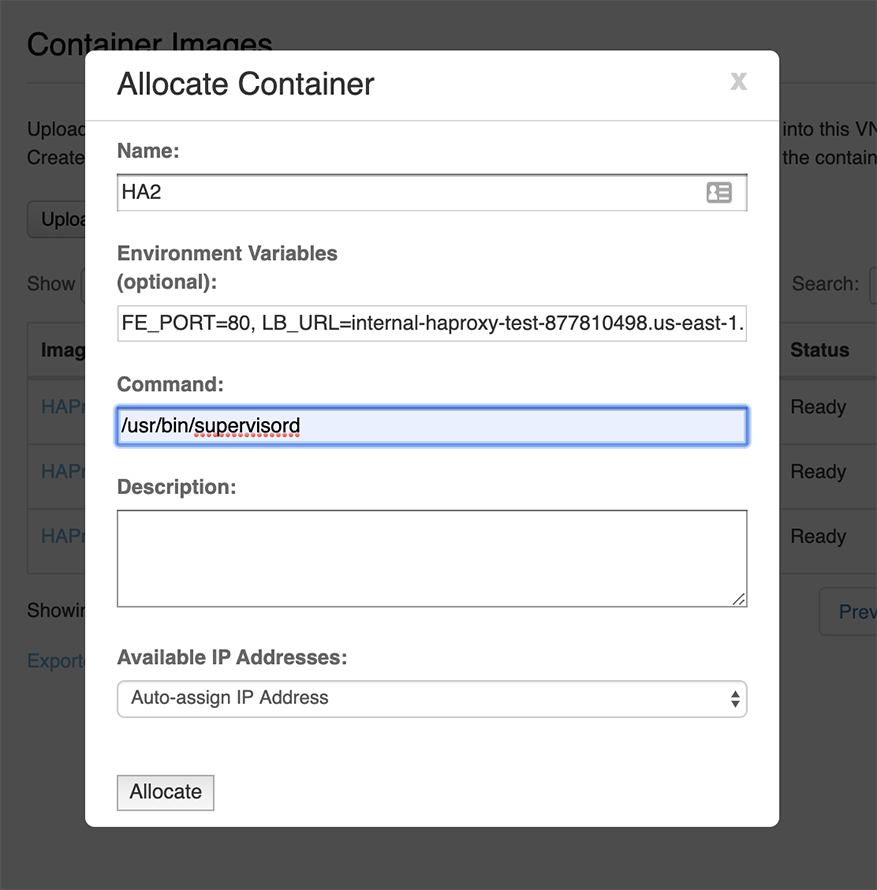Open the third HAProxy image link
The width and height of the screenshot is (877, 890).
click(62, 537)
